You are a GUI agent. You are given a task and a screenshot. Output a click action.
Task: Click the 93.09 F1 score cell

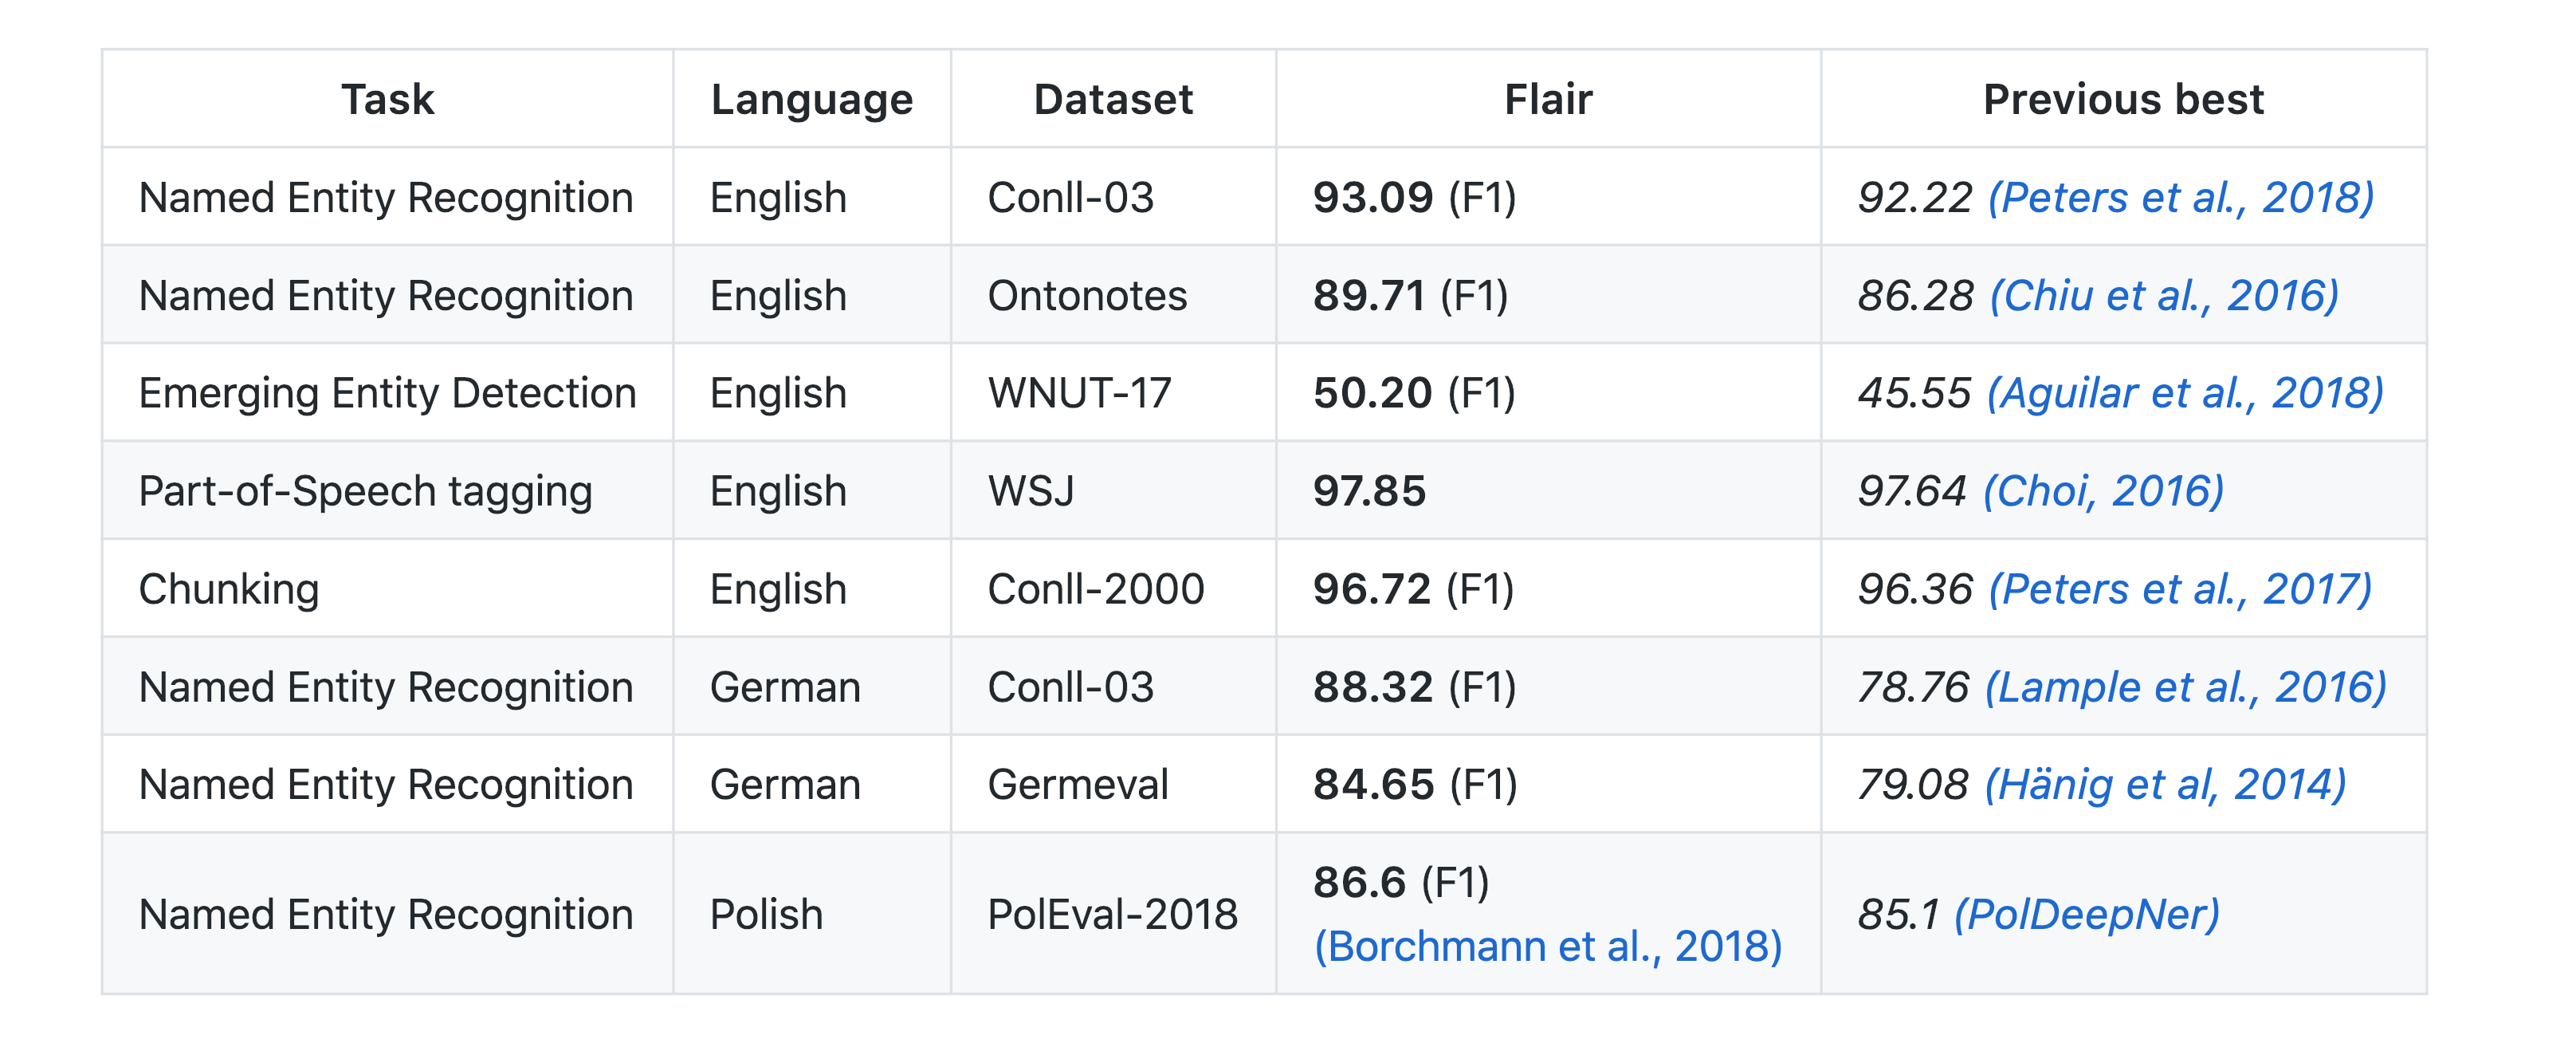pos(1414,198)
